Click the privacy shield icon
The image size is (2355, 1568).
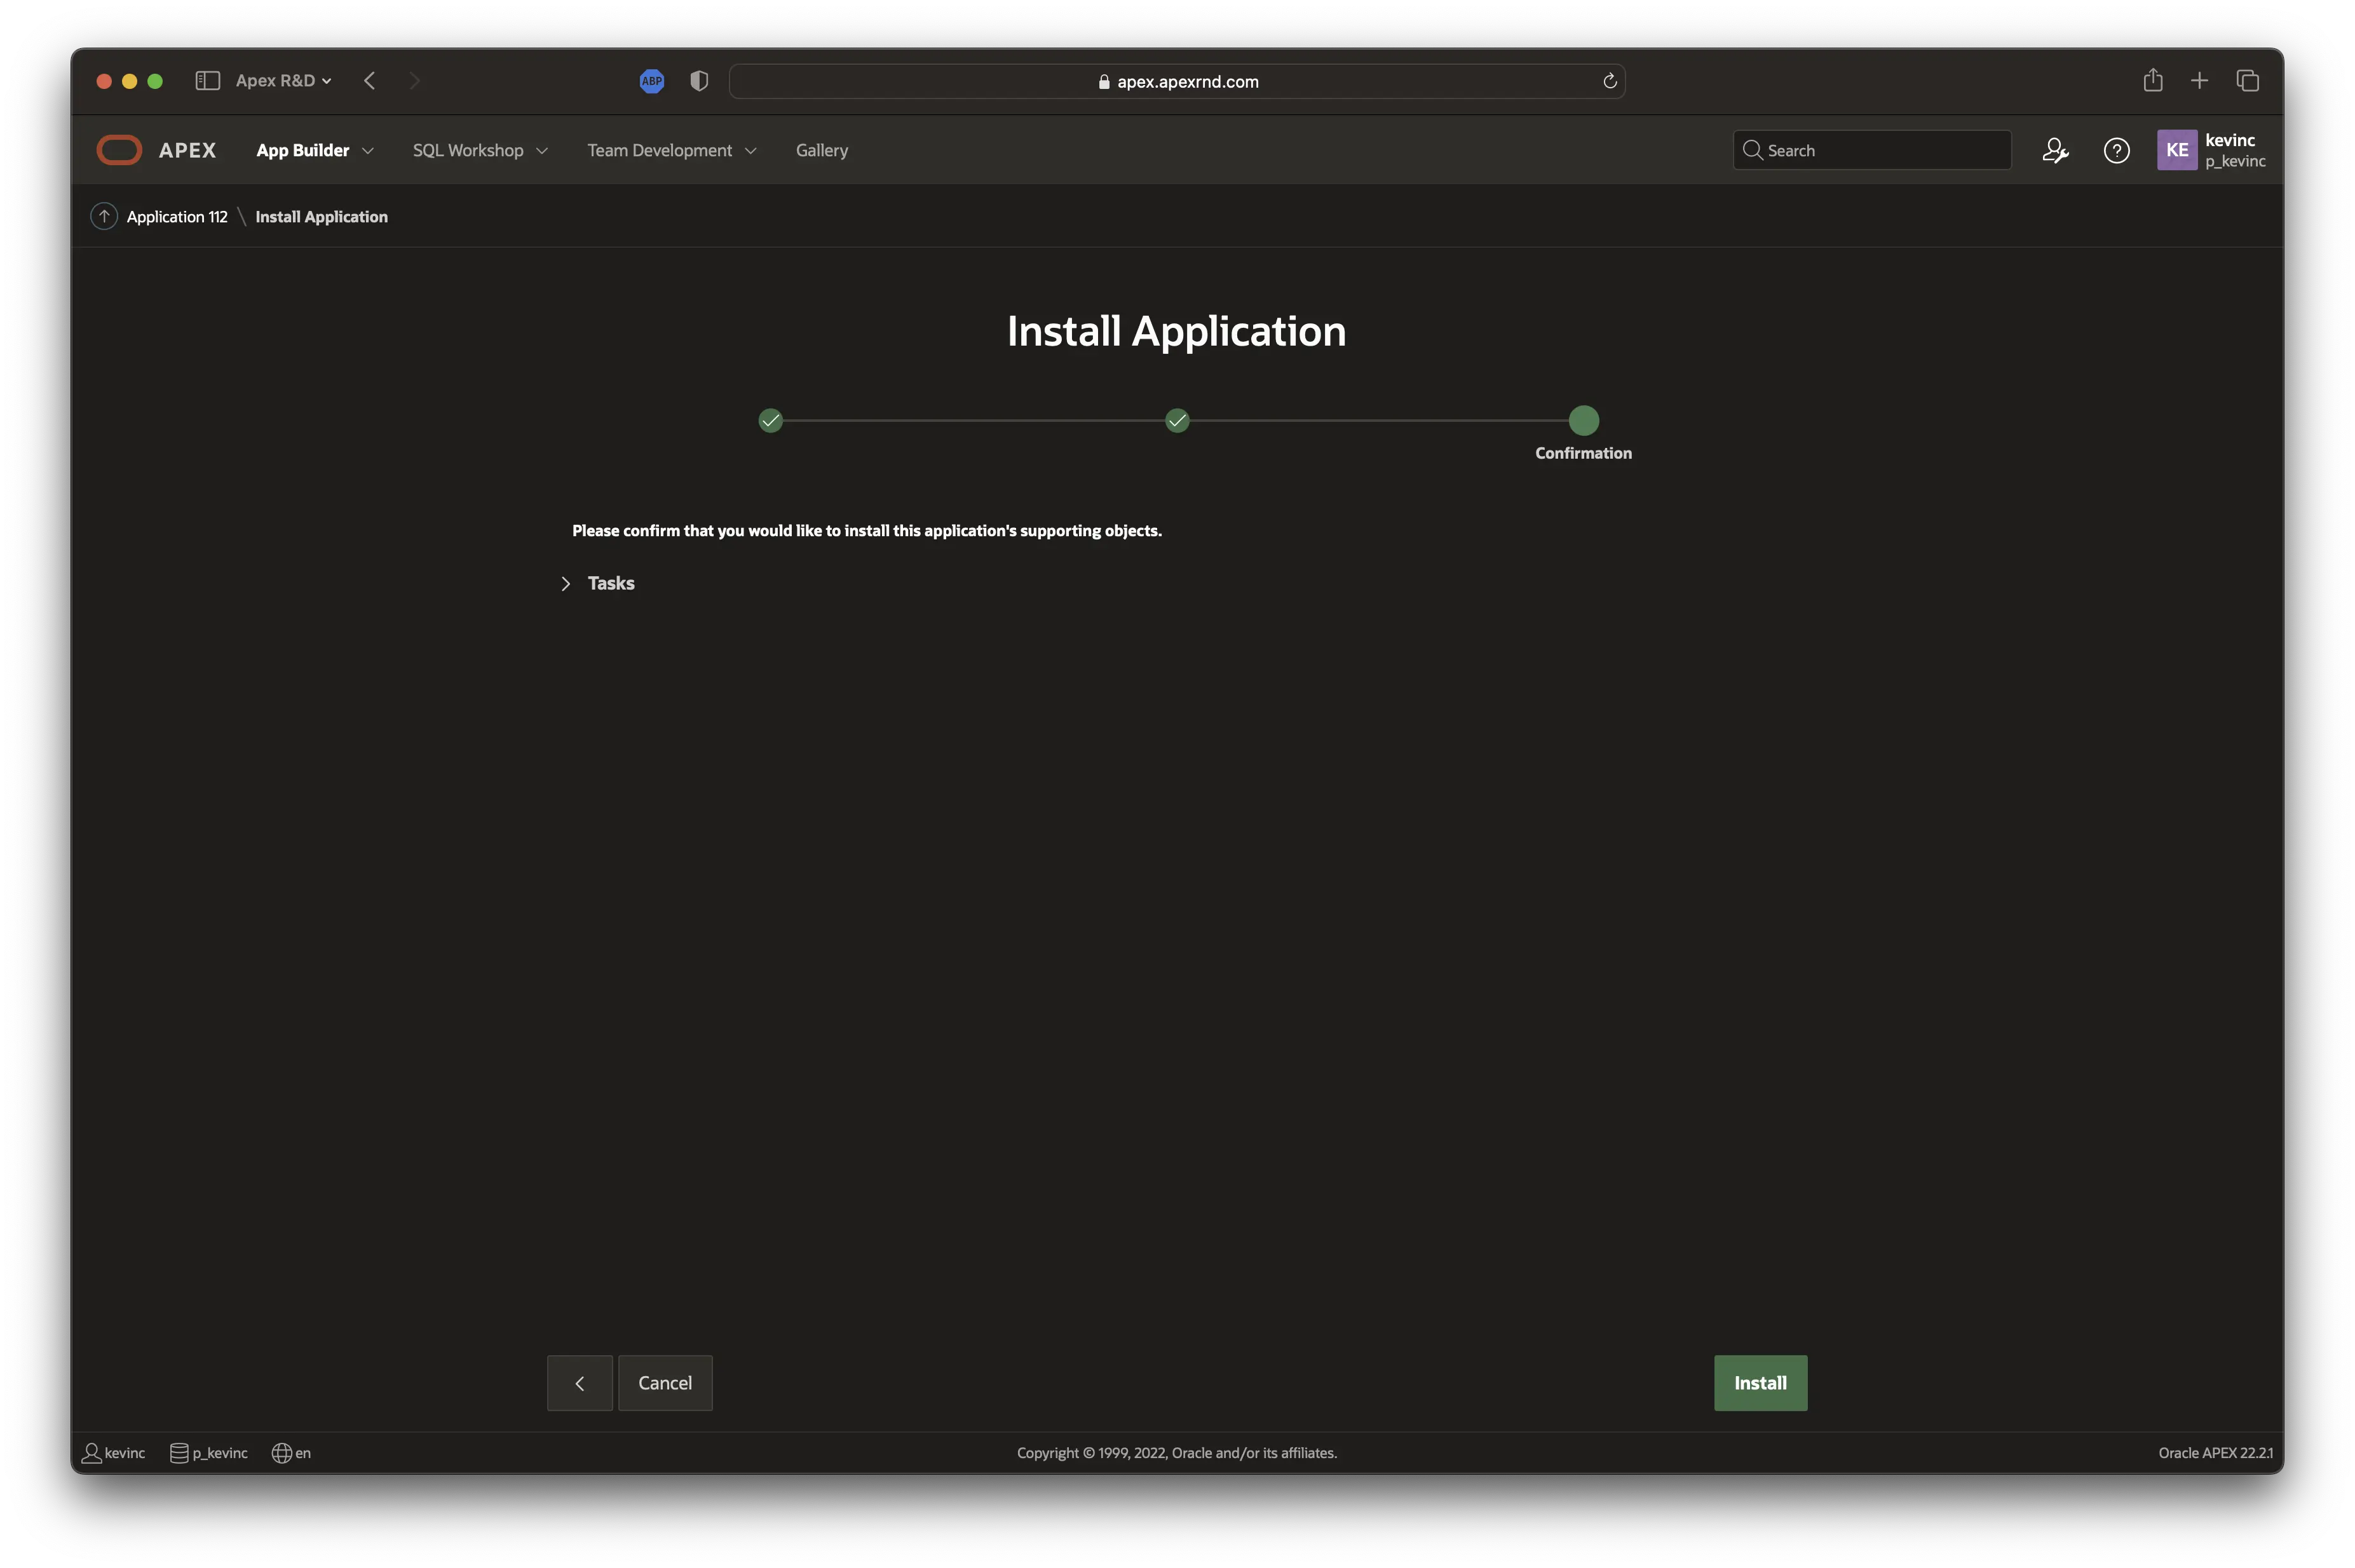click(699, 81)
